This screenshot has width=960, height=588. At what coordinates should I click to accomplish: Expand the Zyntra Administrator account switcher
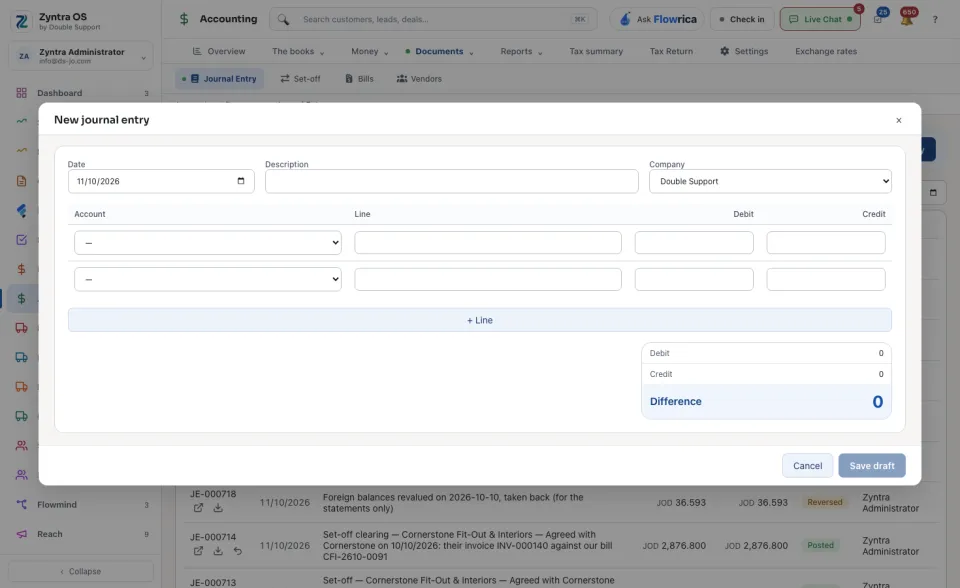tap(81, 56)
